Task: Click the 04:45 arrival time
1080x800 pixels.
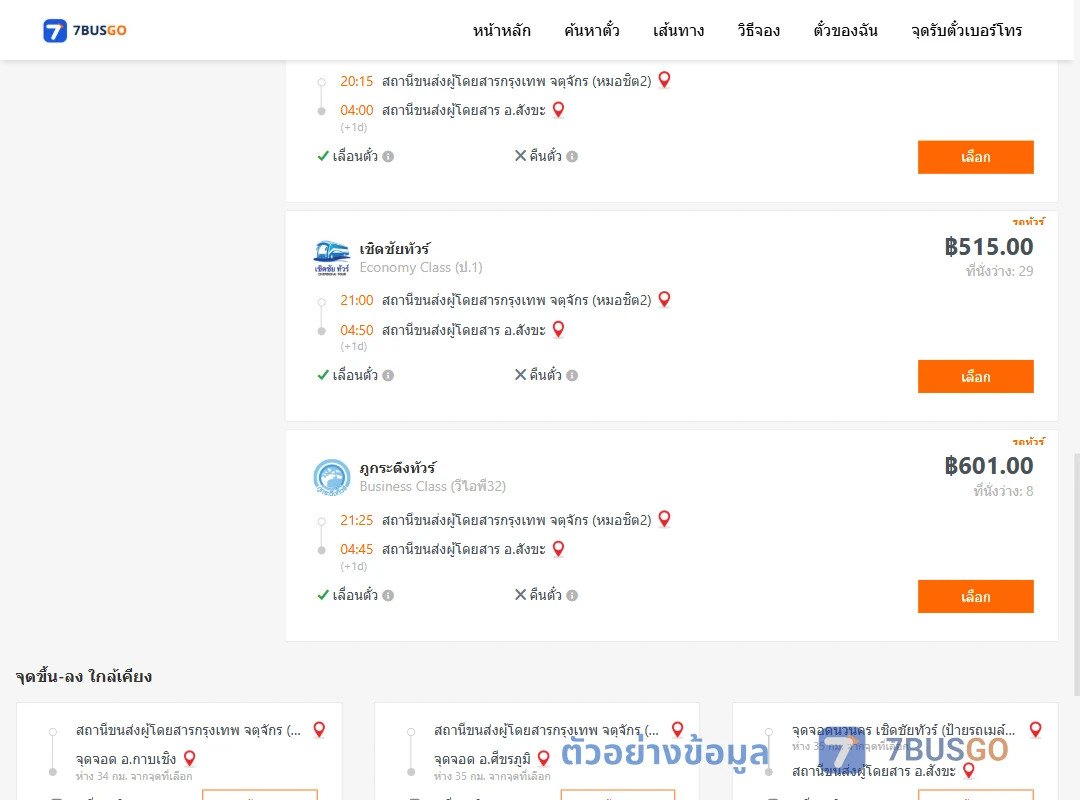Action: click(x=357, y=549)
